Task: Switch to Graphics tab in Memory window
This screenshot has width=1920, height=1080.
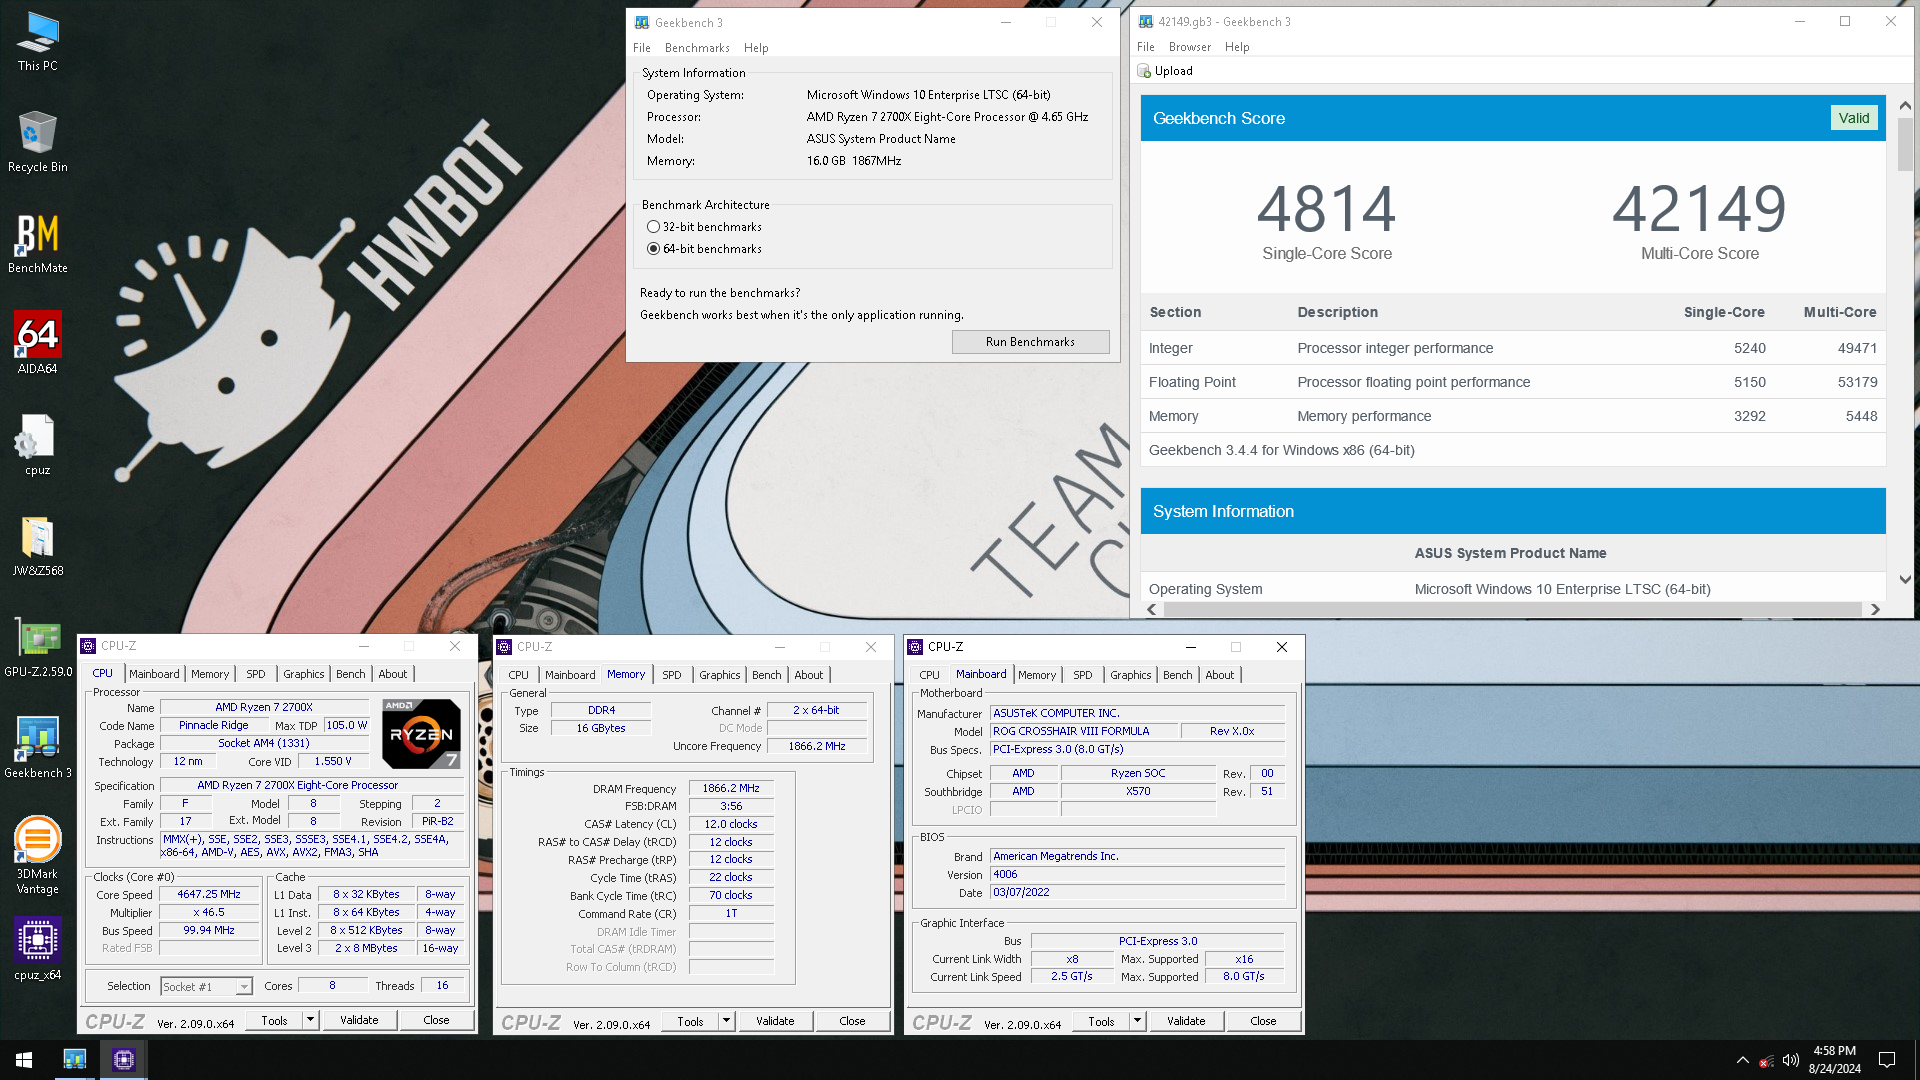Action: [720, 675]
